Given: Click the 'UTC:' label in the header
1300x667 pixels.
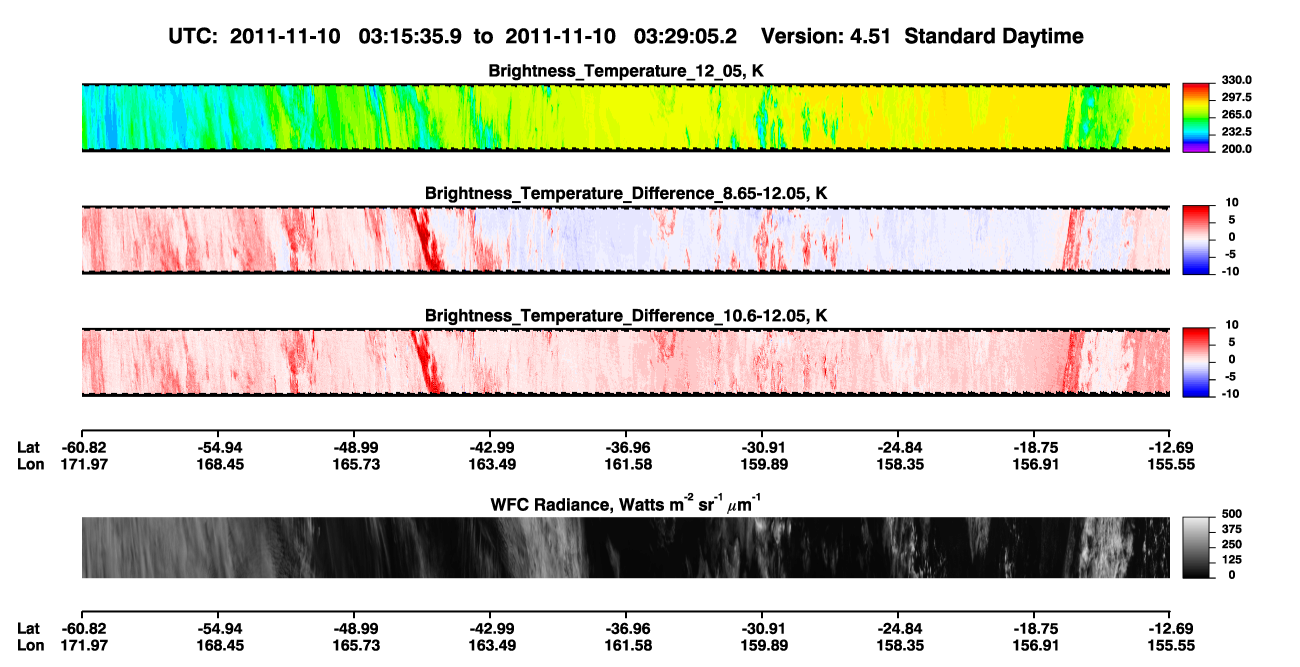Looking at the screenshot, I should pos(194,37).
